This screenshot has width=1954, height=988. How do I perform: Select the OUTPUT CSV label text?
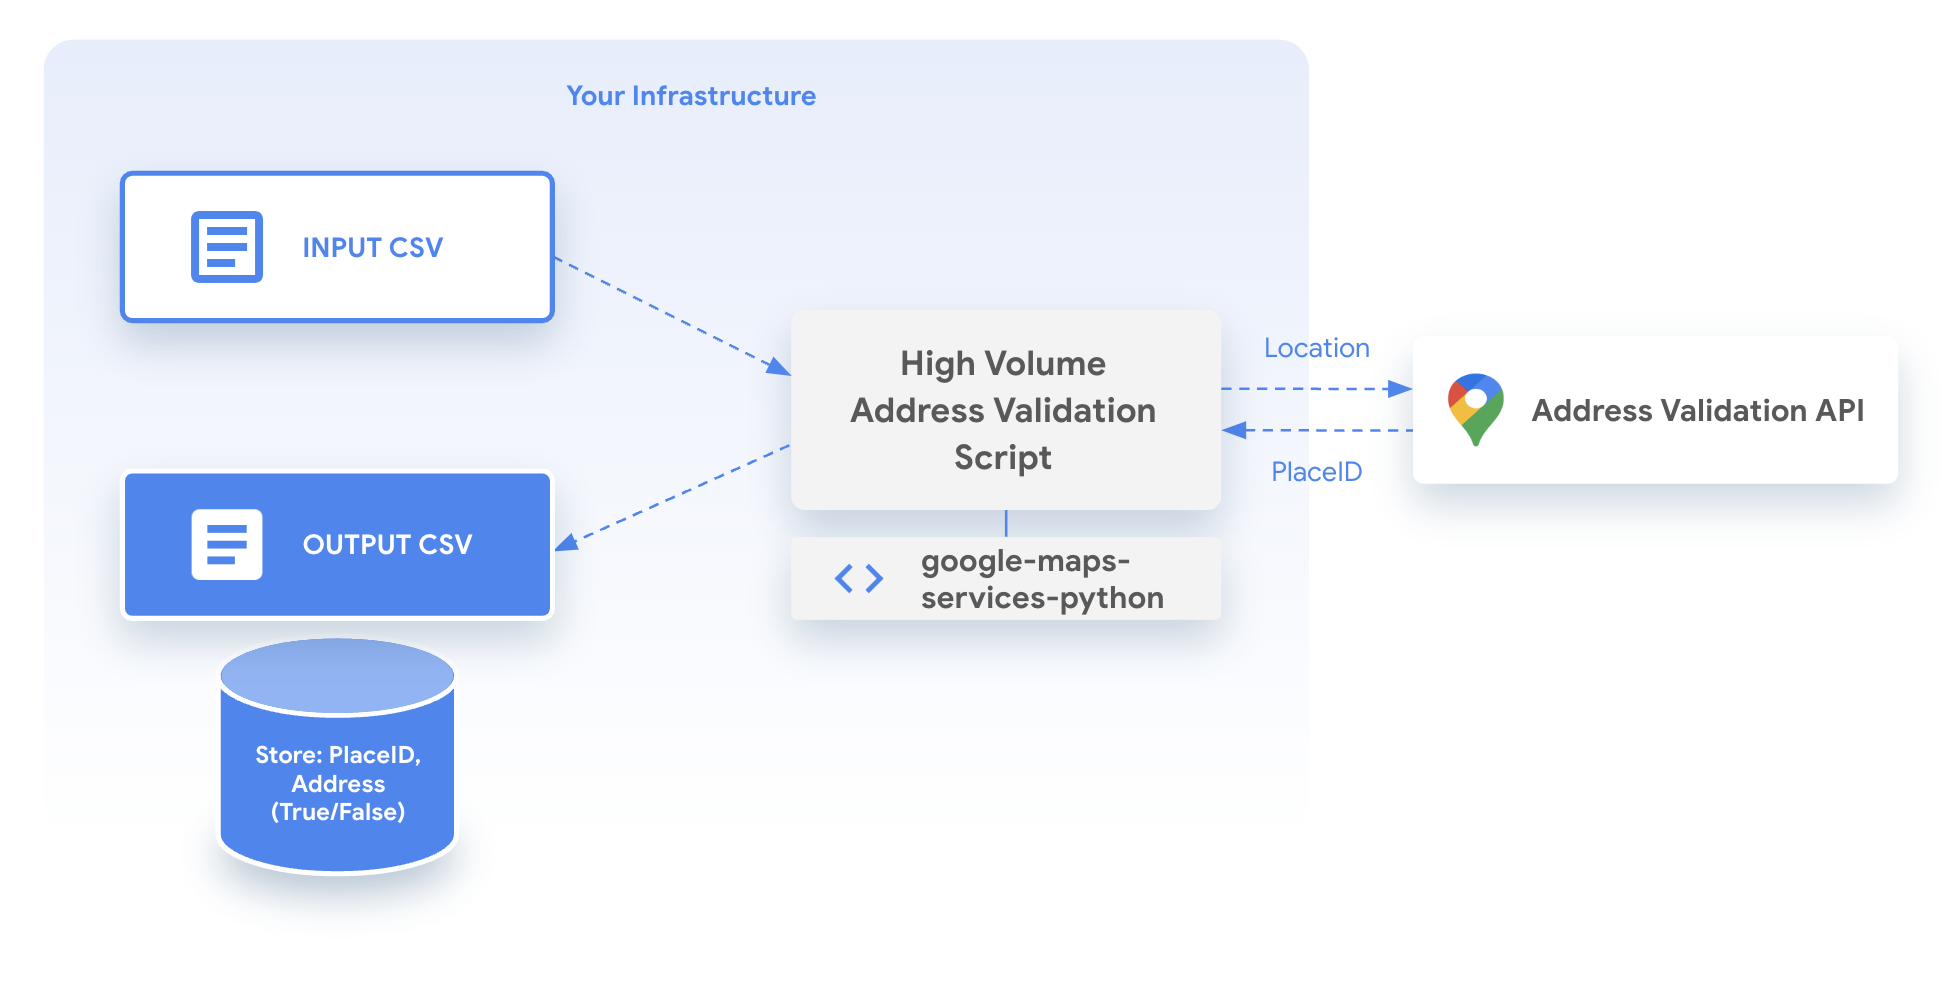[387, 545]
